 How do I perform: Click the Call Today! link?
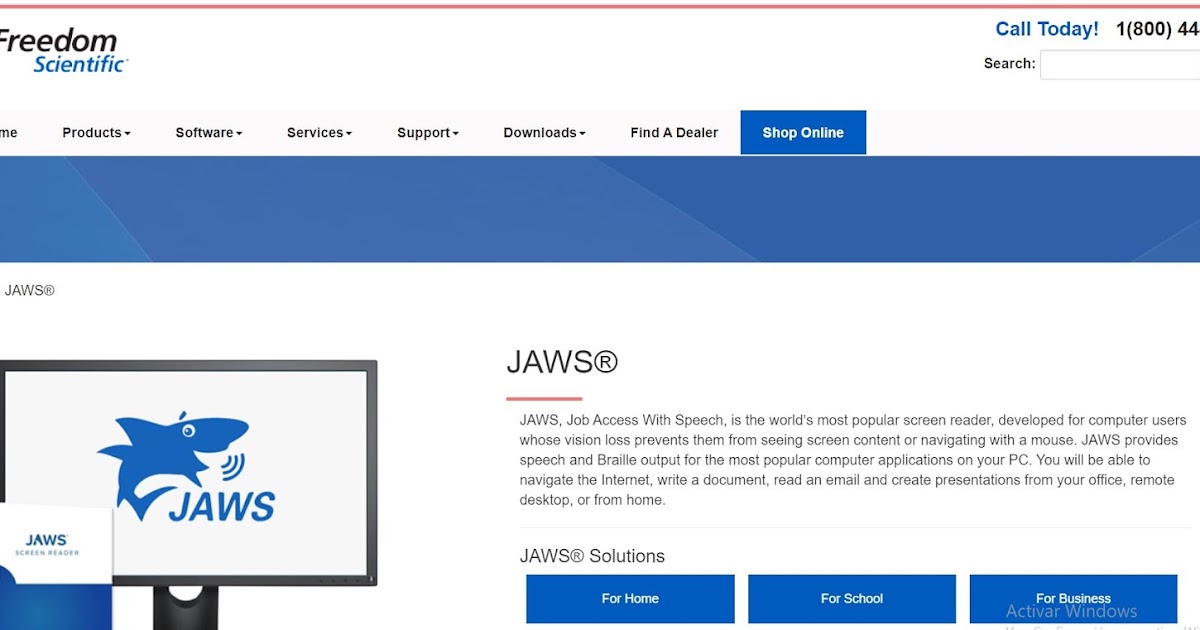click(x=1047, y=29)
